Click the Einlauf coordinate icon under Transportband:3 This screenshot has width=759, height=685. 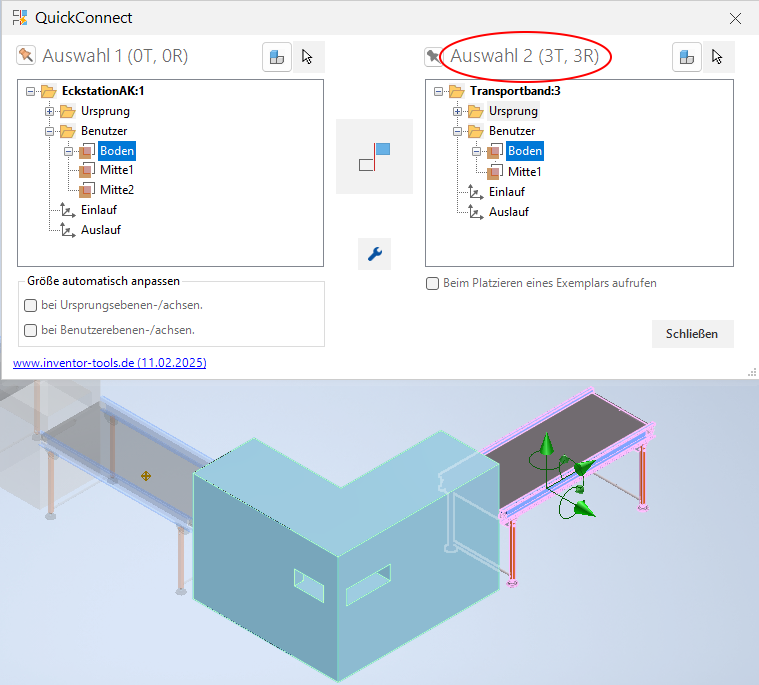pyautogui.click(x=475, y=192)
